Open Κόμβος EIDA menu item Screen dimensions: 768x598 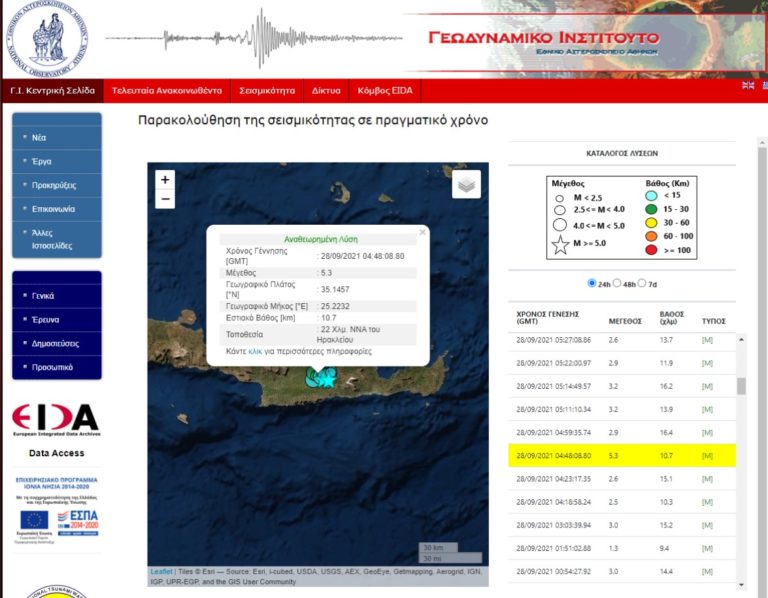tap(385, 91)
